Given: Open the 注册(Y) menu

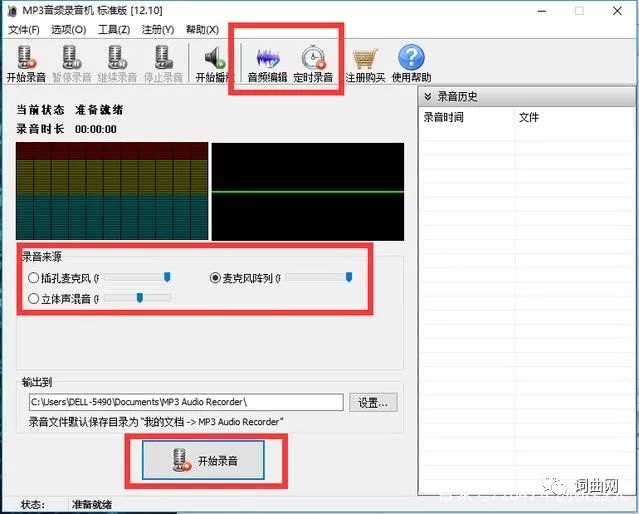Looking at the screenshot, I should pyautogui.click(x=158, y=30).
